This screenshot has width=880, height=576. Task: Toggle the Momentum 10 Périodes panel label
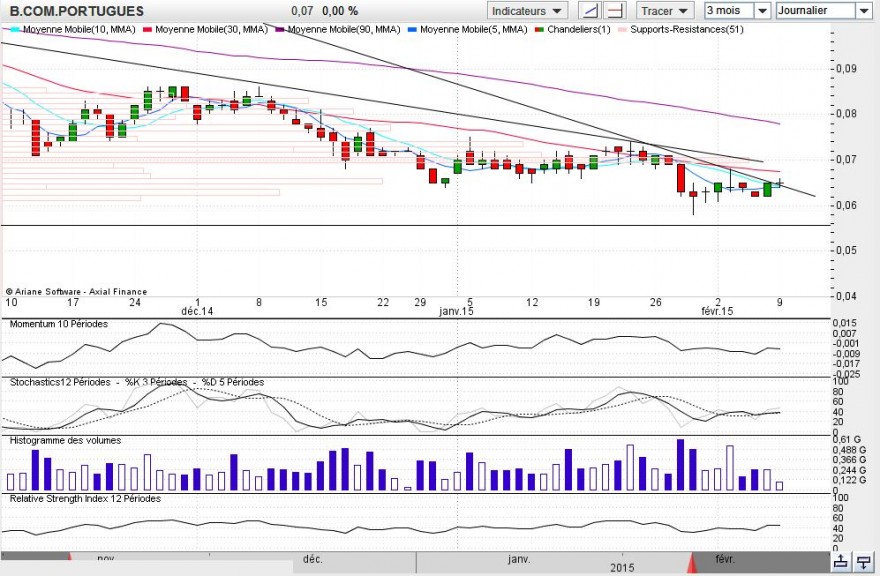56,323
